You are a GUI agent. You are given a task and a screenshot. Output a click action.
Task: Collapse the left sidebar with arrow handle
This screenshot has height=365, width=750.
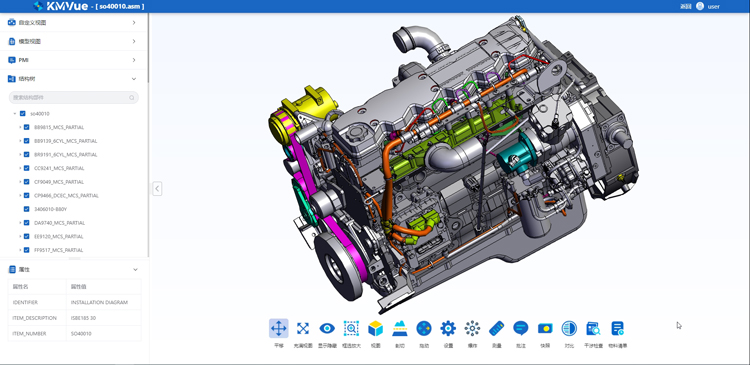[157, 188]
